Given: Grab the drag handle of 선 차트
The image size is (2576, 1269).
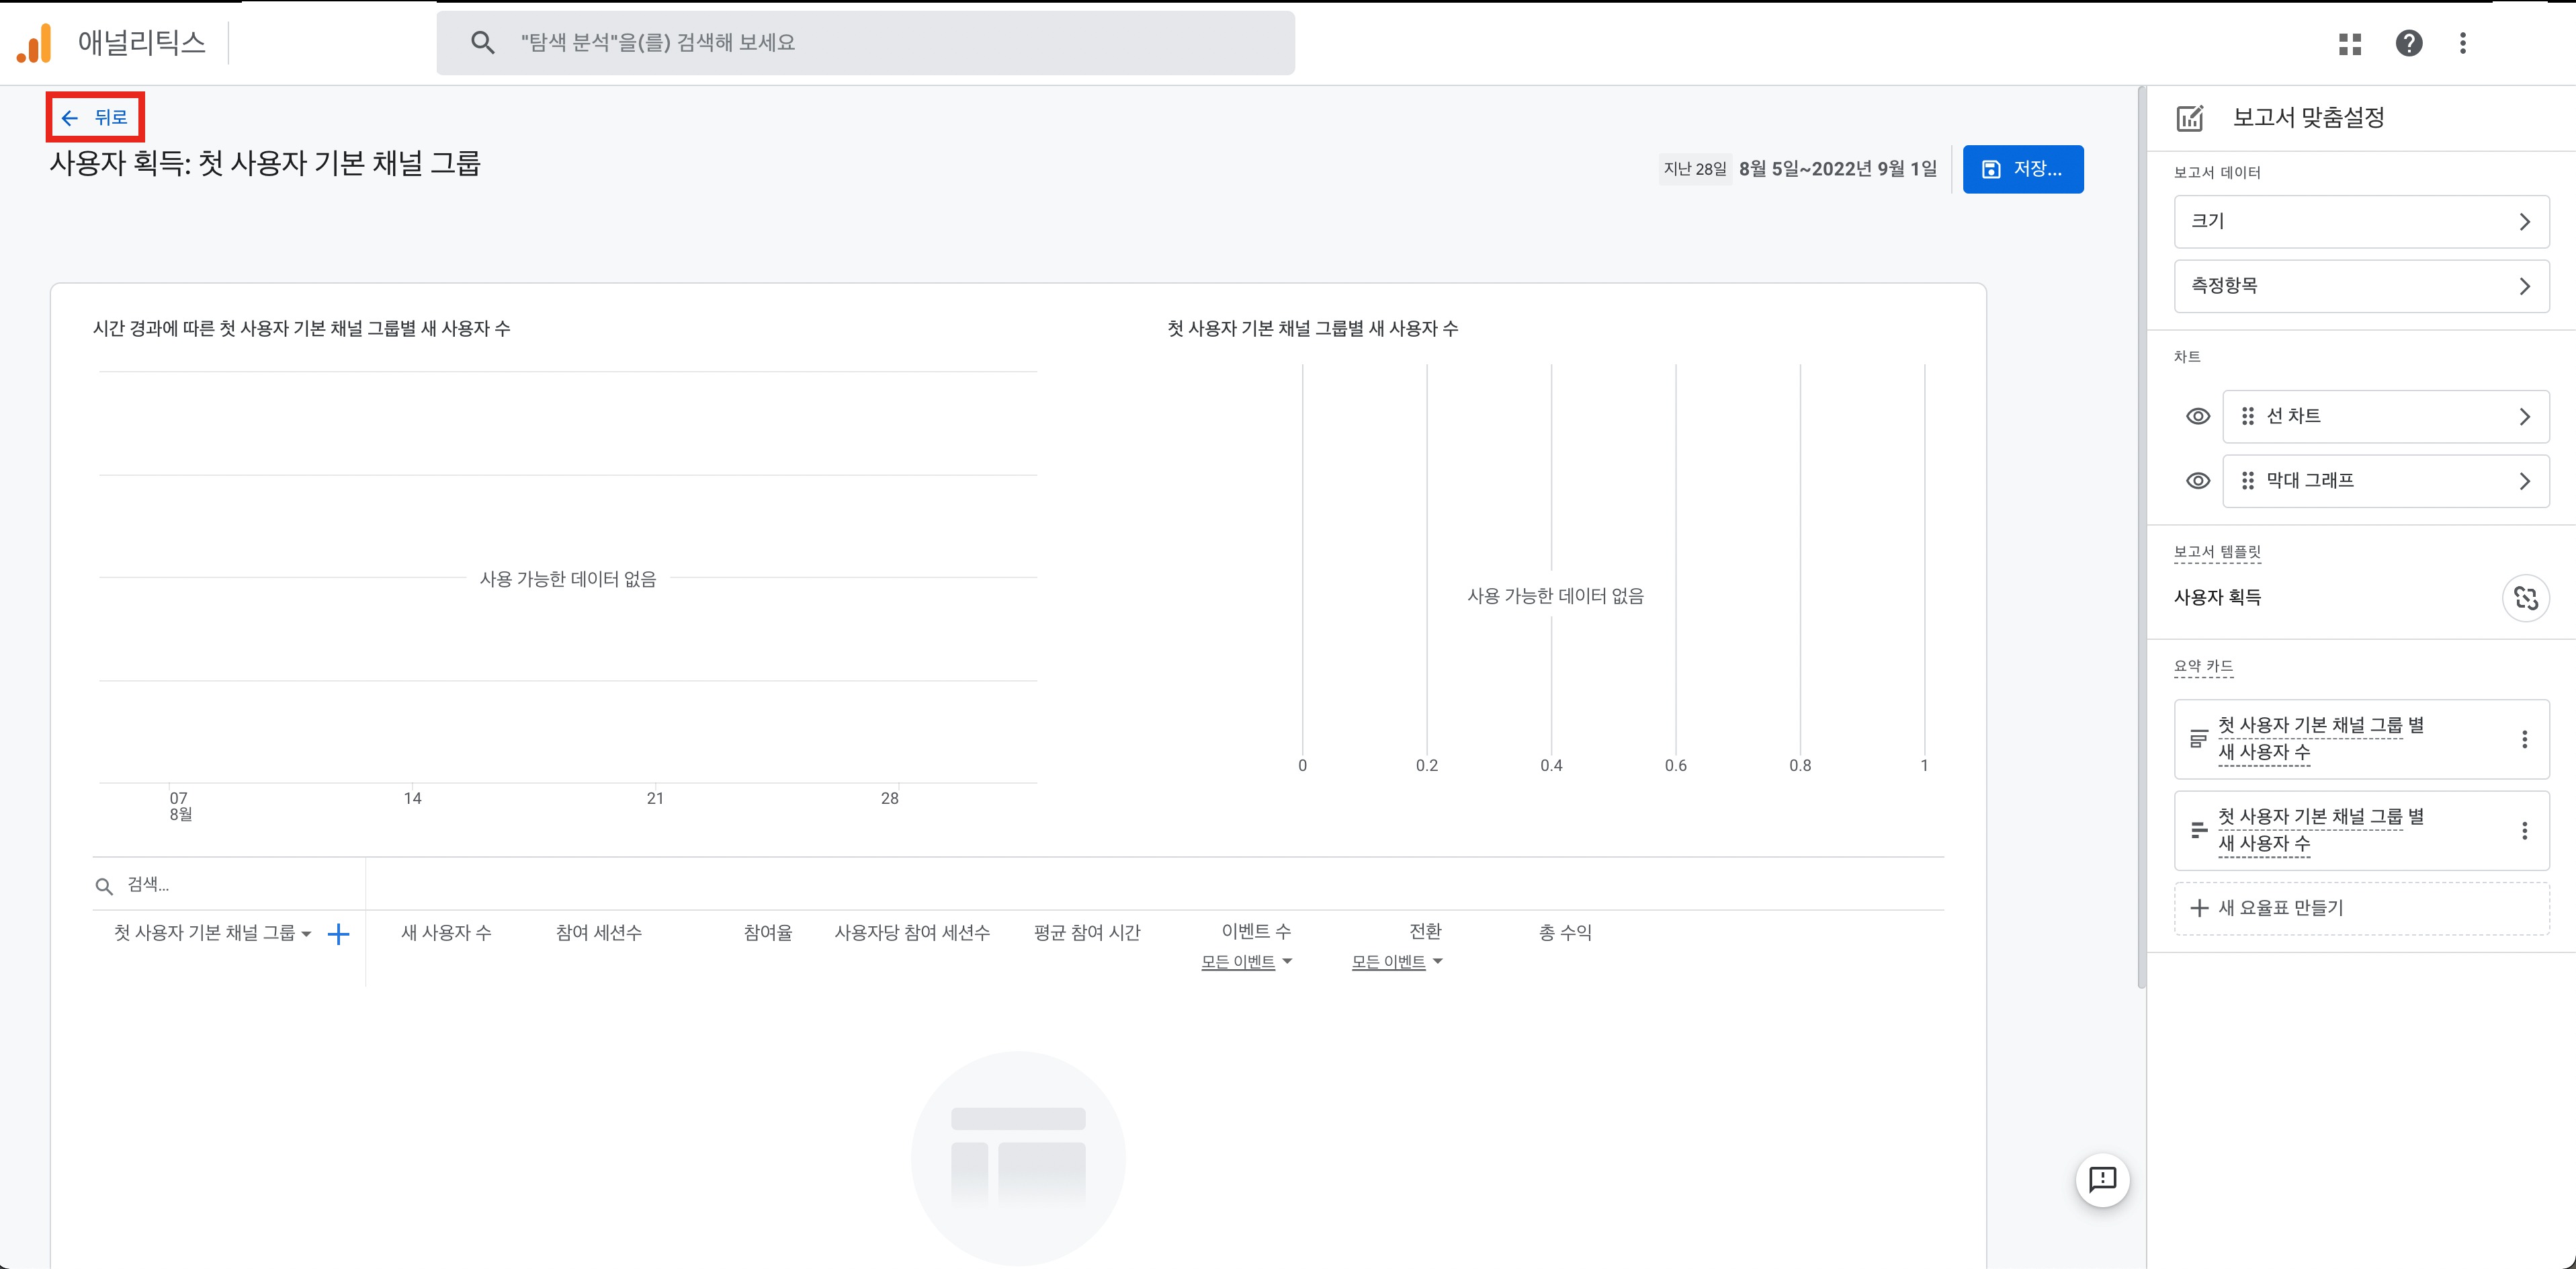Looking at the screenshot, I should point(2248,416).
